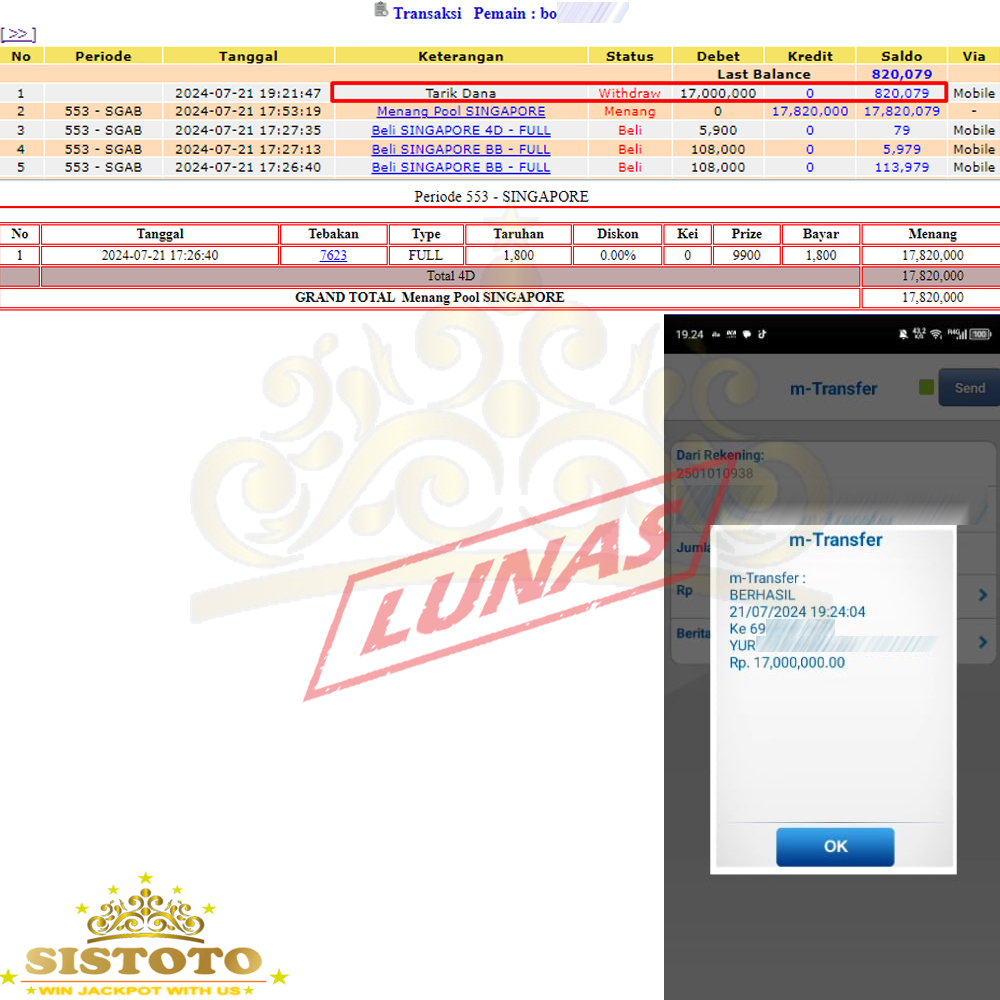
Task: Click the Saldo column header
Action: coord(901,56)
